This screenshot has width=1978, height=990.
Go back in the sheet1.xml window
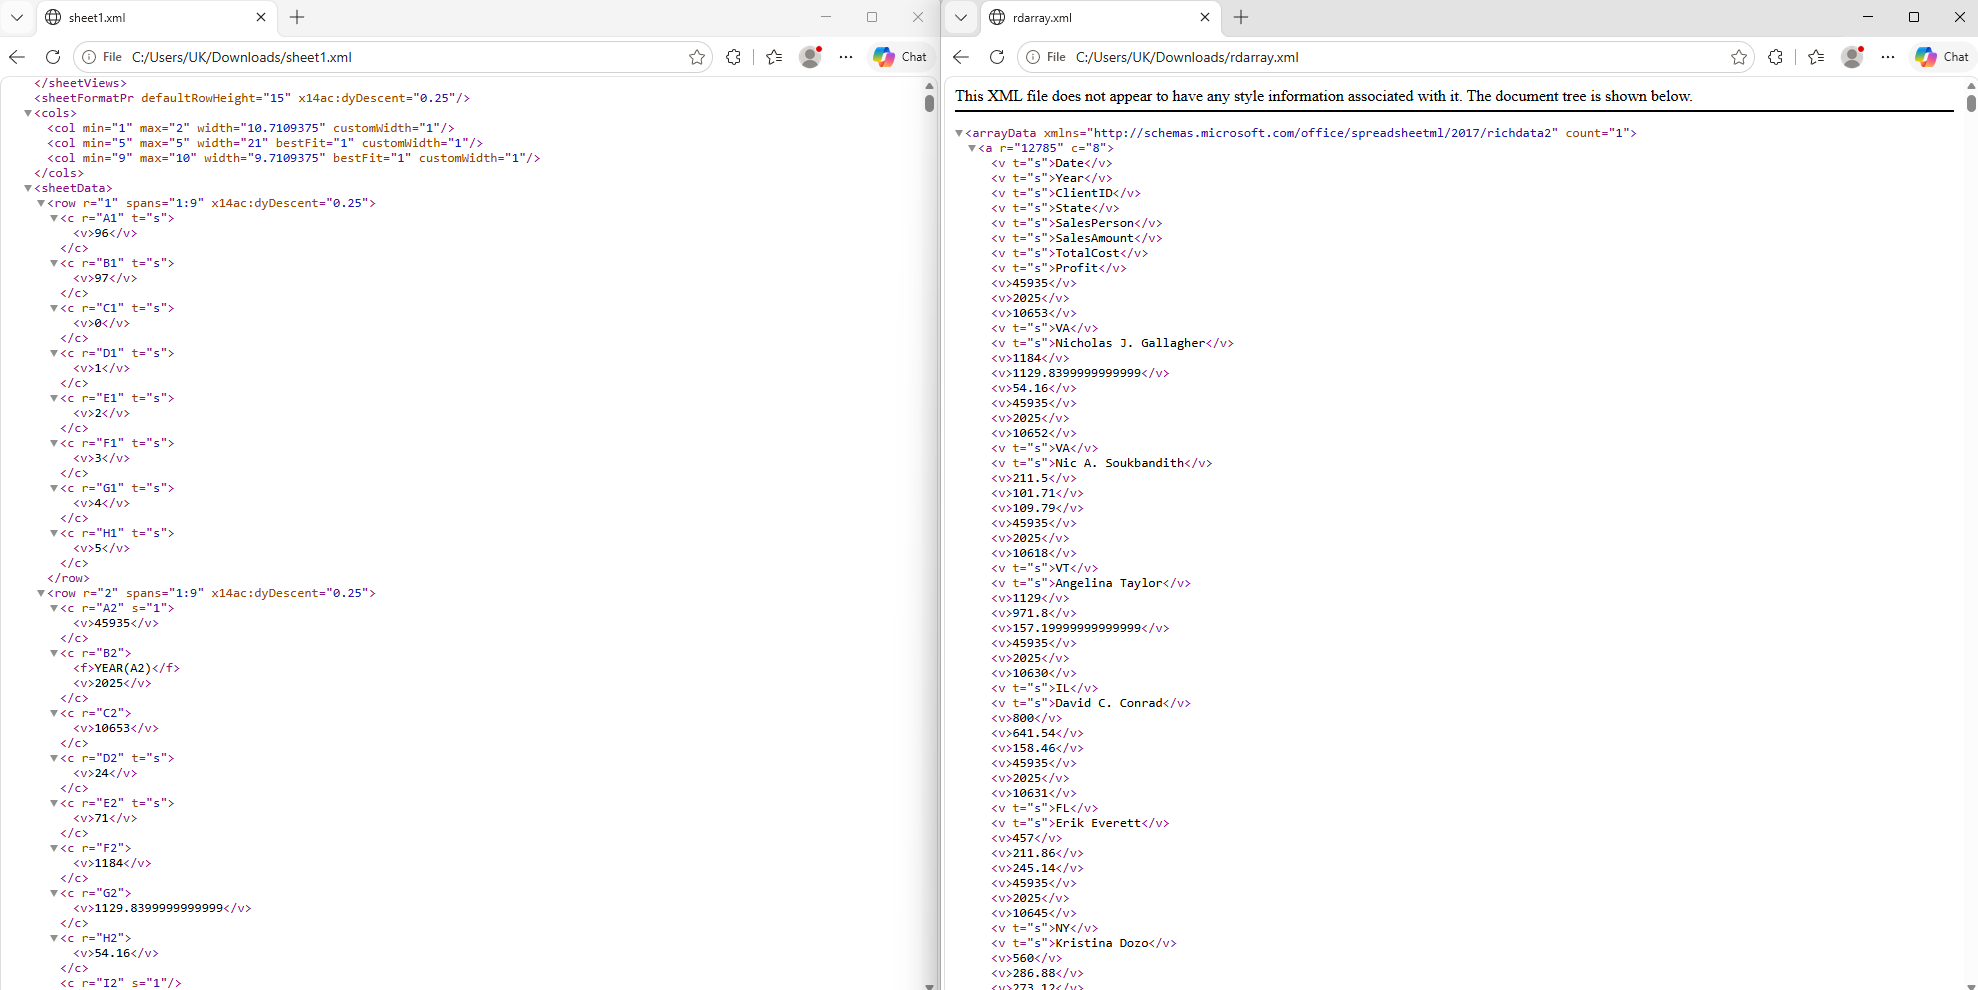17,57
